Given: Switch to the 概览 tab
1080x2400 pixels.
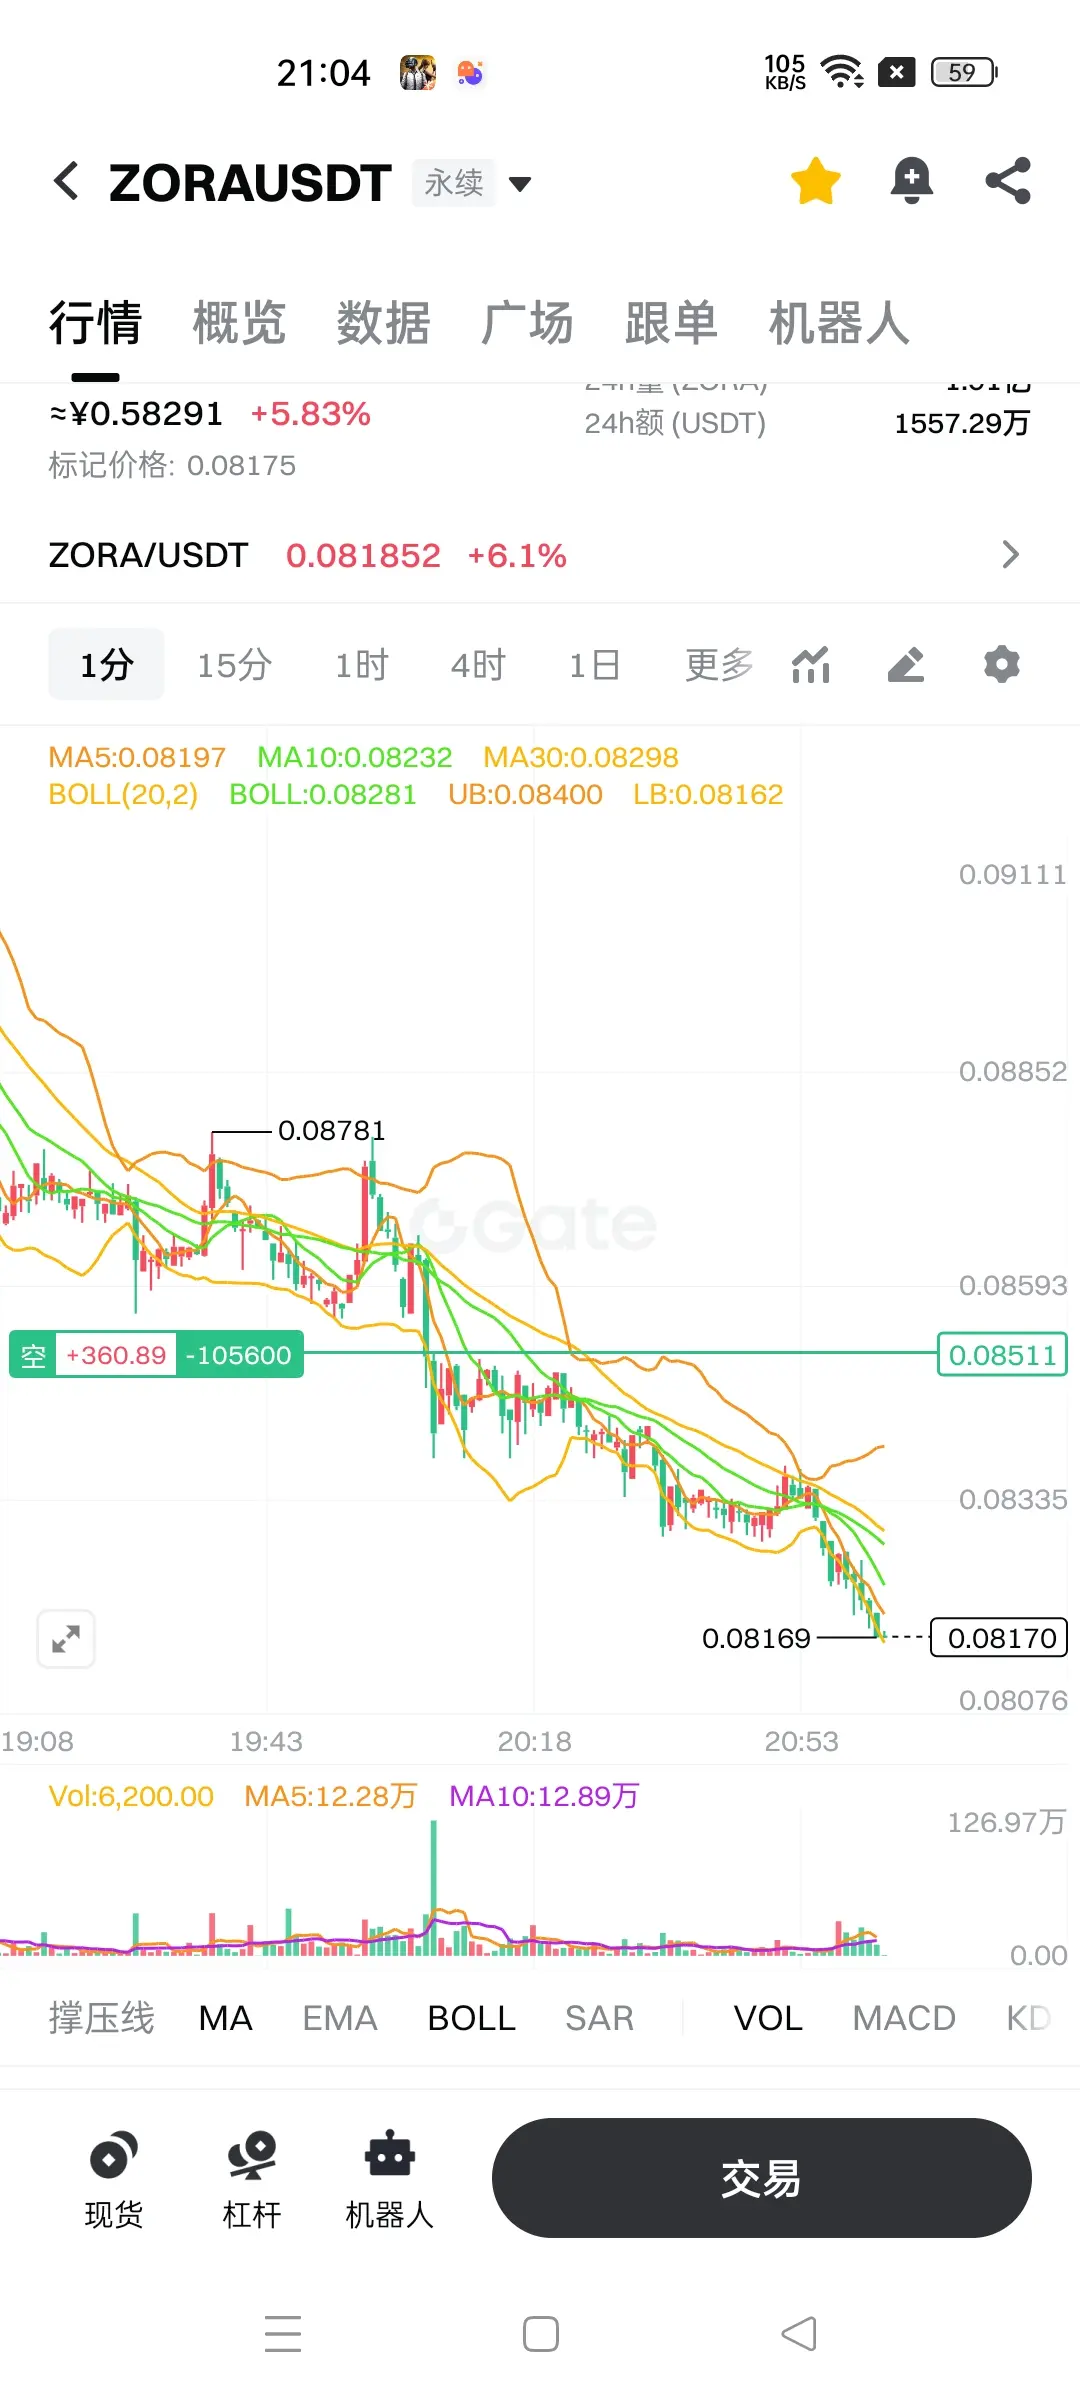Looking at the screenshot, I should pos(240,323).
